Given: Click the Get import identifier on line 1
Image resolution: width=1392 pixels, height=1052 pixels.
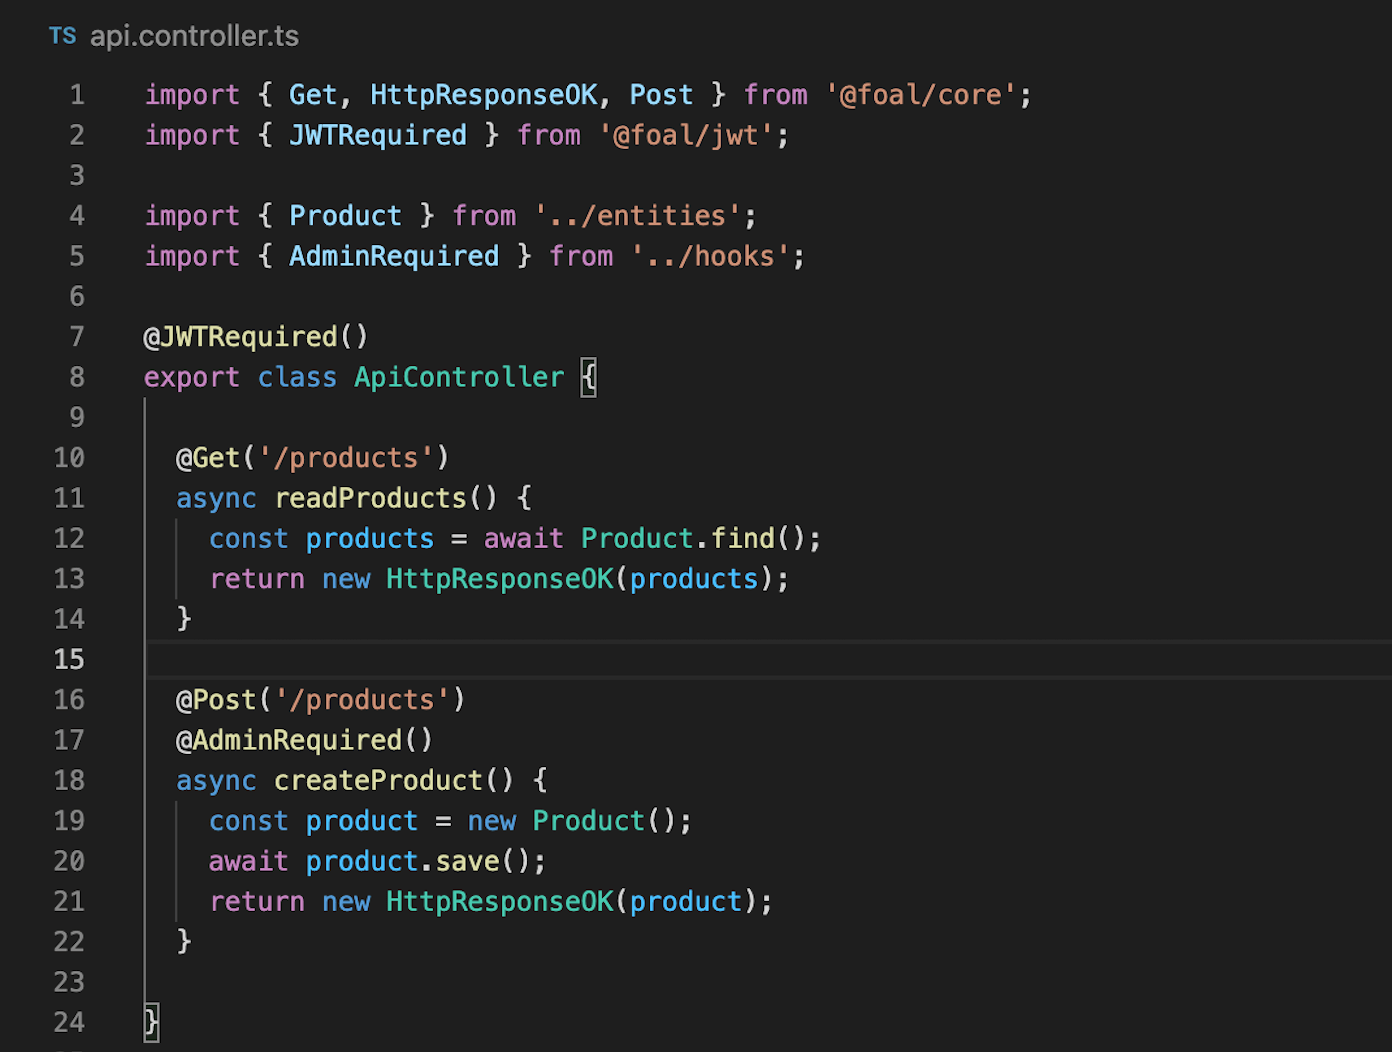Looking at the screenshot, I should [x=313, y=95].
